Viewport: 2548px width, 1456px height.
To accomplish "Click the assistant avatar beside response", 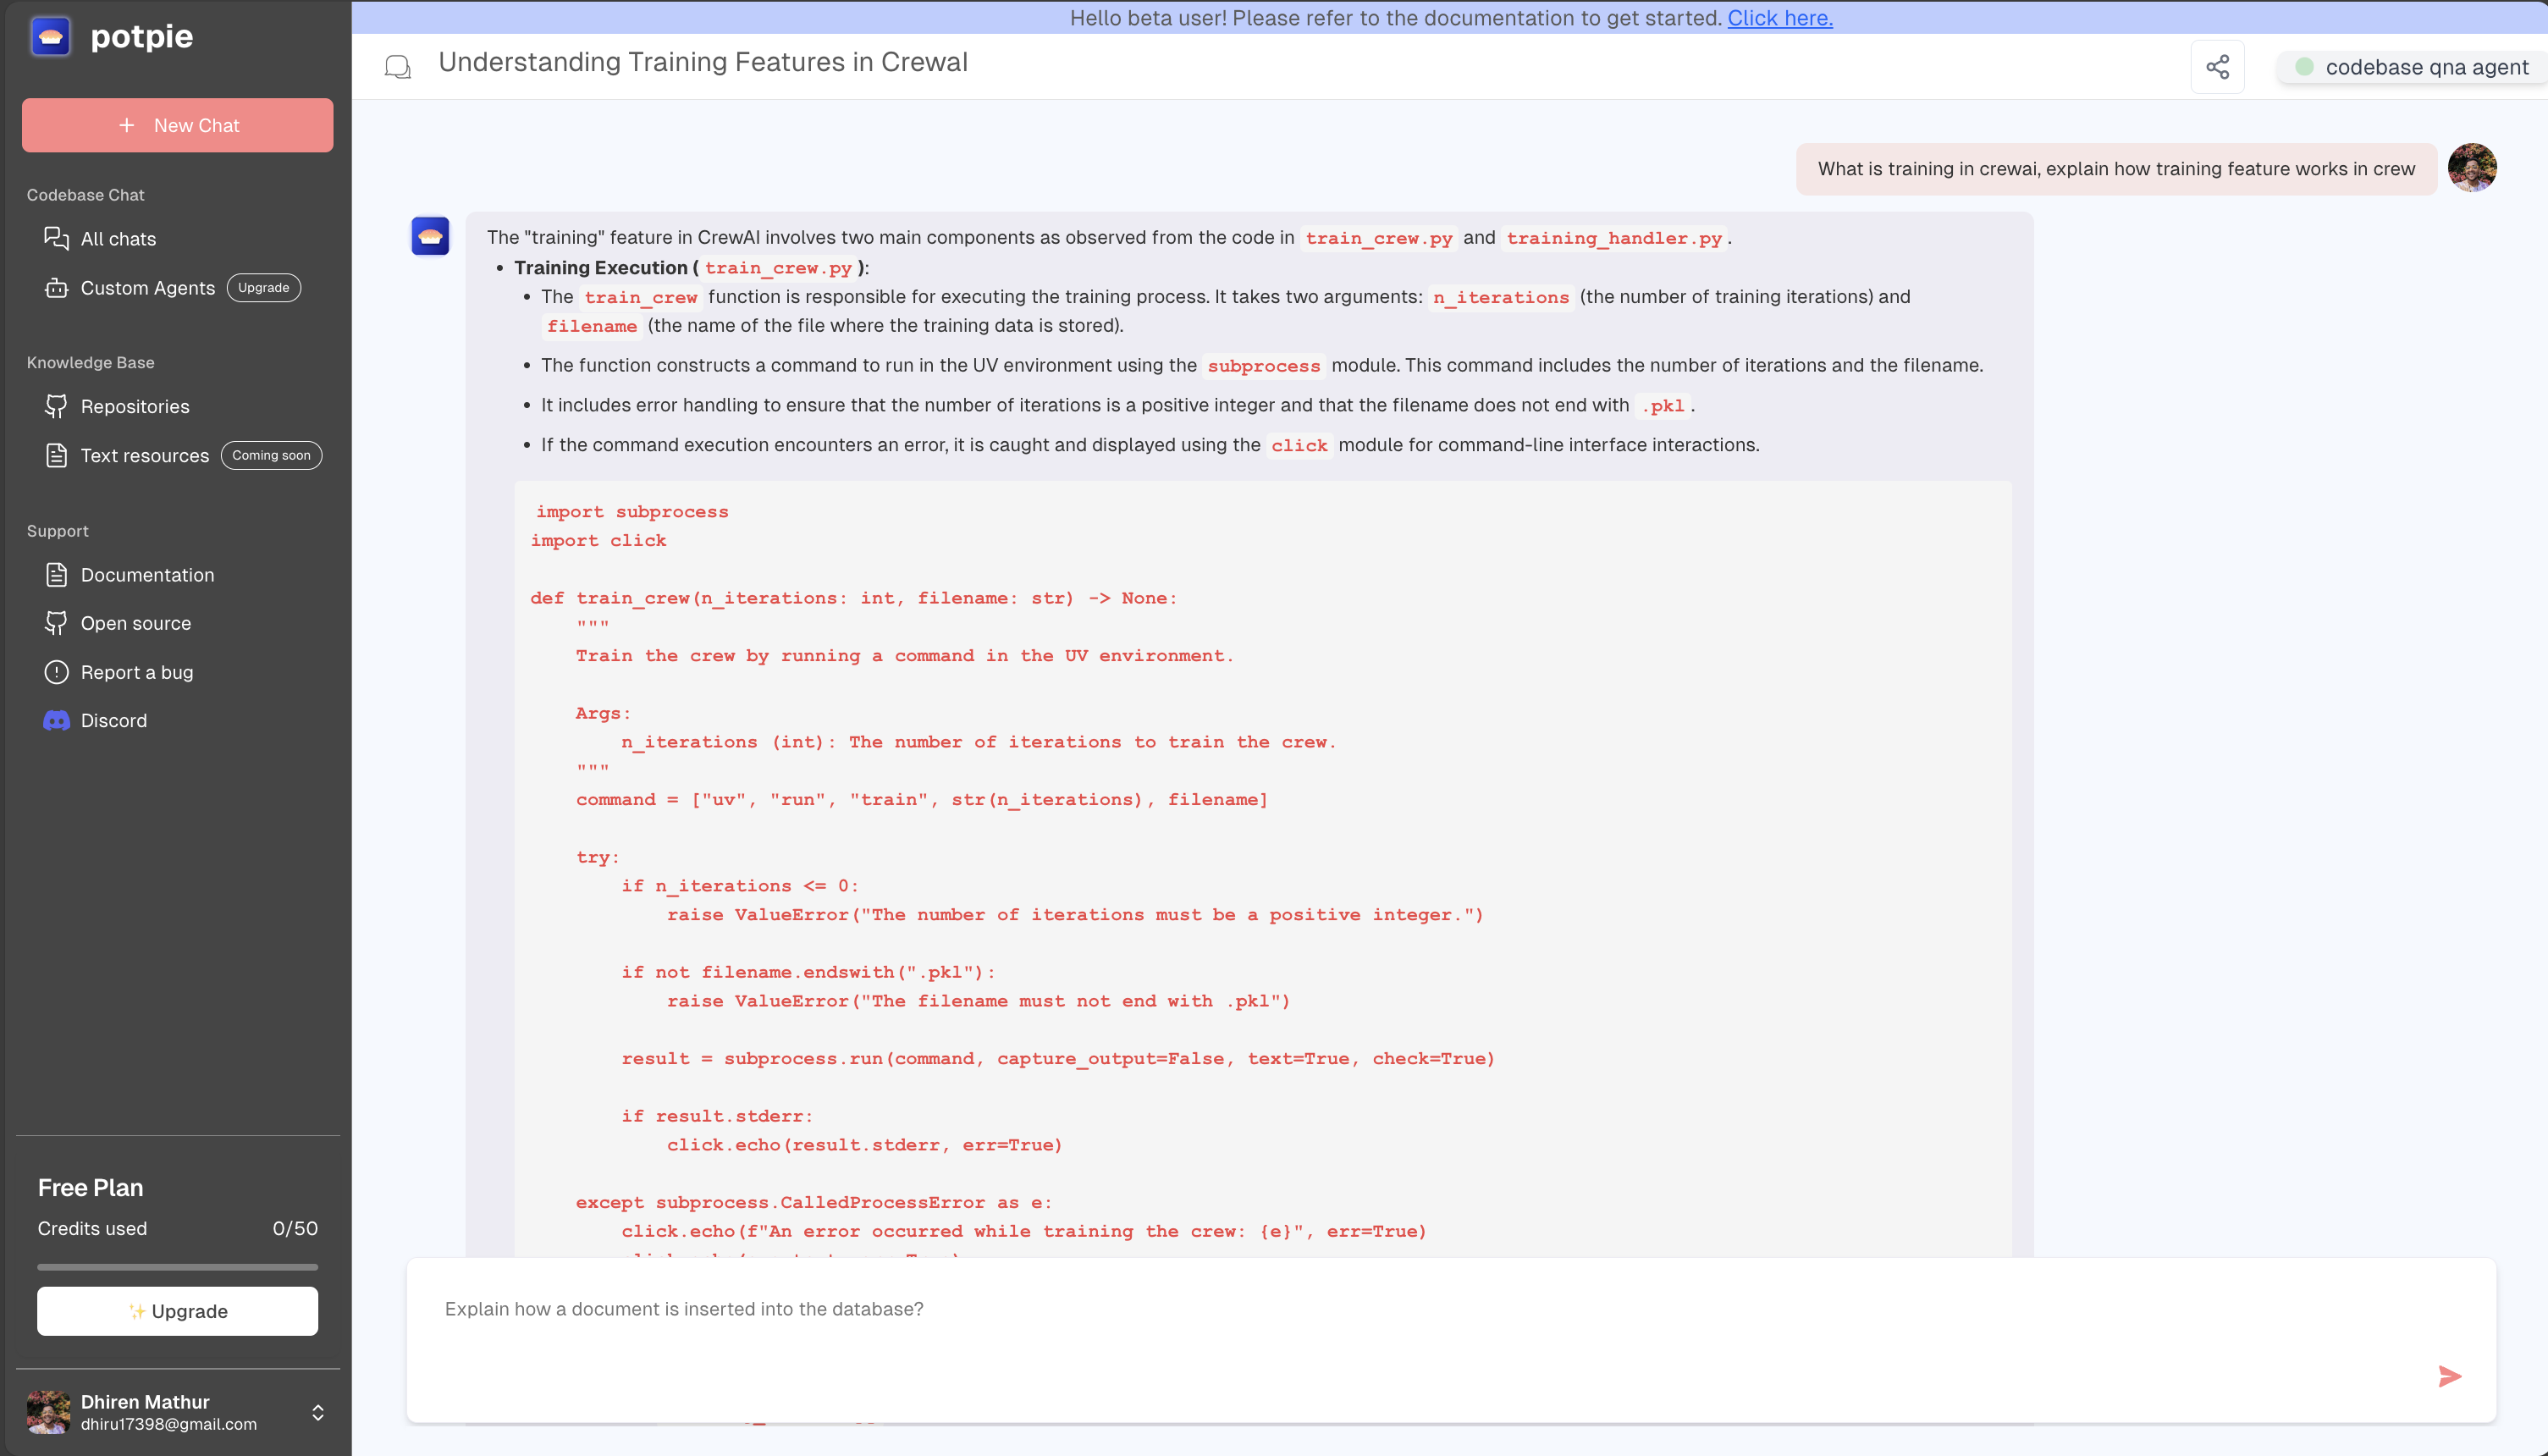I will [x=430, y=237].
